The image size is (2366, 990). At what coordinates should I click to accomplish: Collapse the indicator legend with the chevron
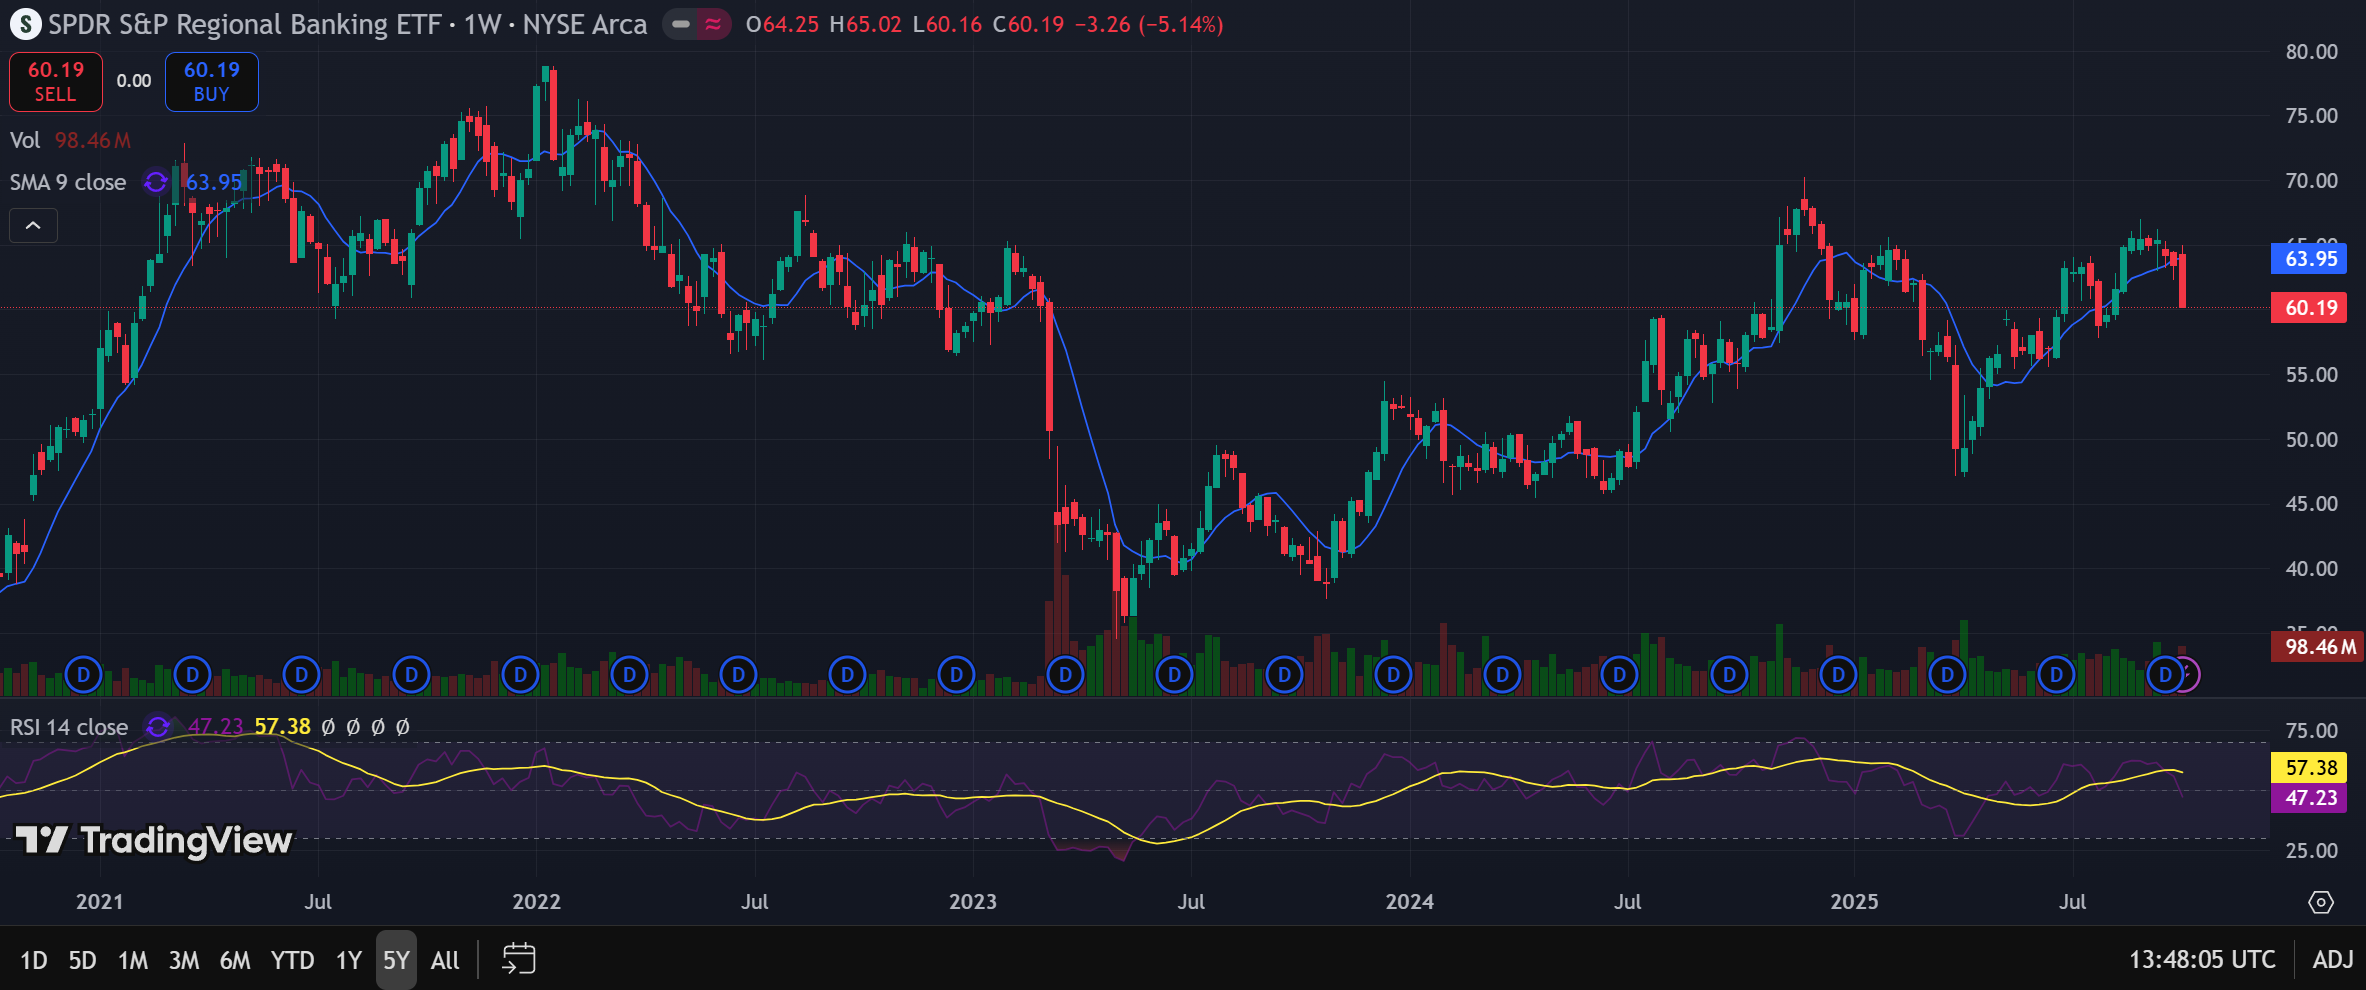coord(33,226)
